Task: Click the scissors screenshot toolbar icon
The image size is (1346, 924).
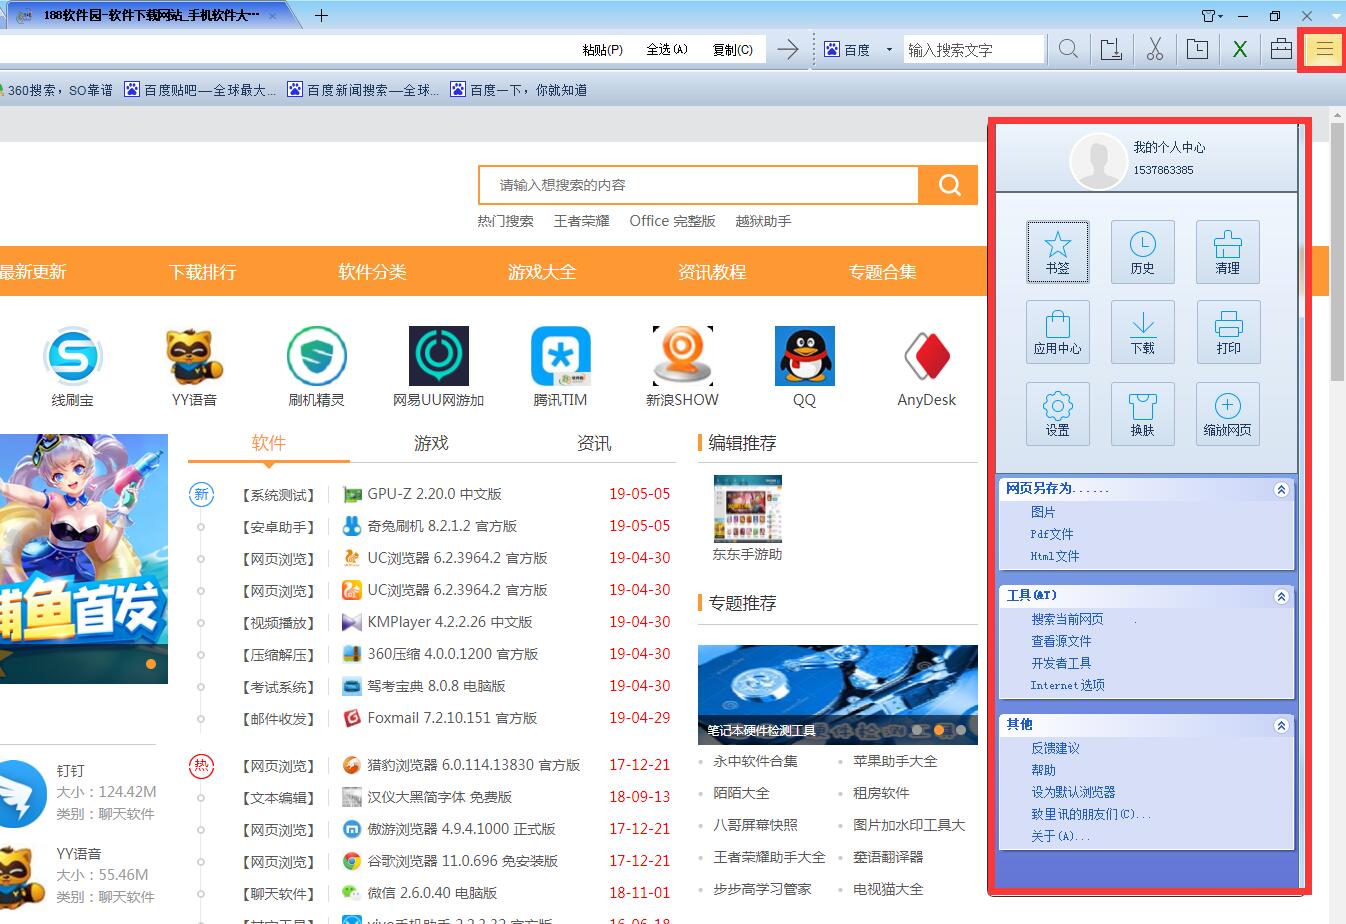Action: [x=1155, y=49]
